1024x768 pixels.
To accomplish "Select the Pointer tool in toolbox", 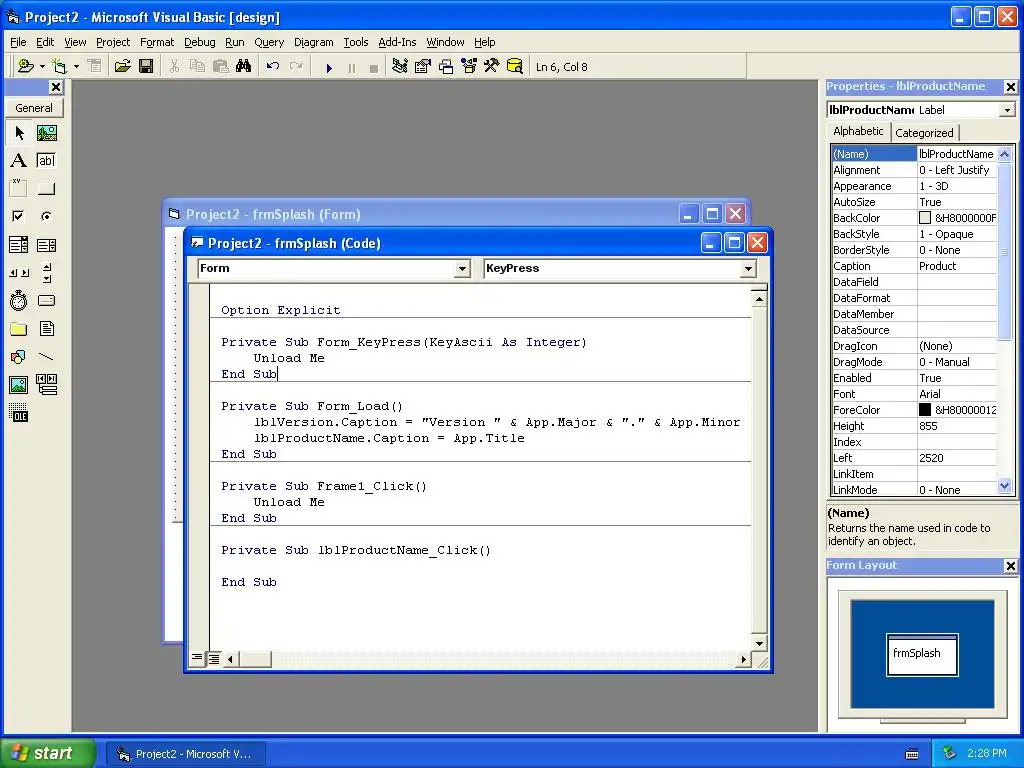I will 19,133.
